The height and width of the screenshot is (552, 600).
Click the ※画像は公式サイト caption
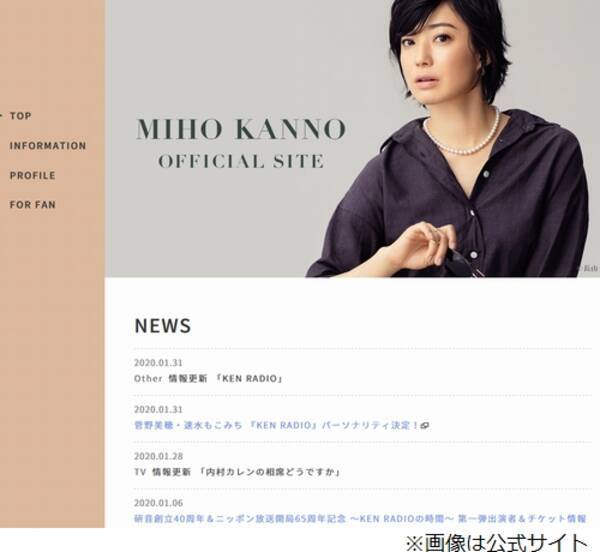(x=496, y=542)
